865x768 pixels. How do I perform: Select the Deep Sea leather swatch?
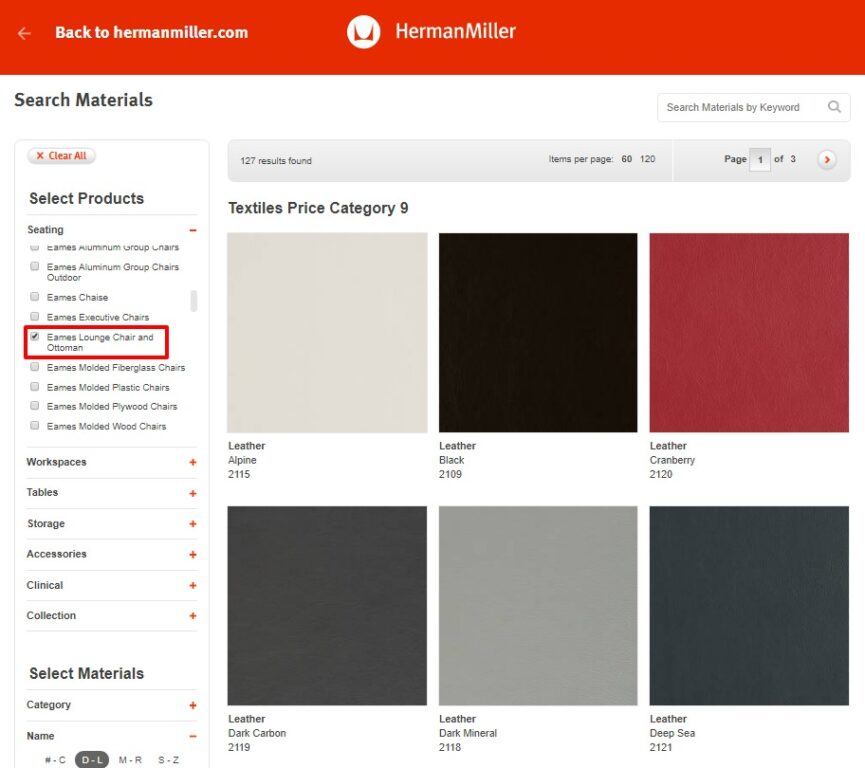tap(749, 606)
